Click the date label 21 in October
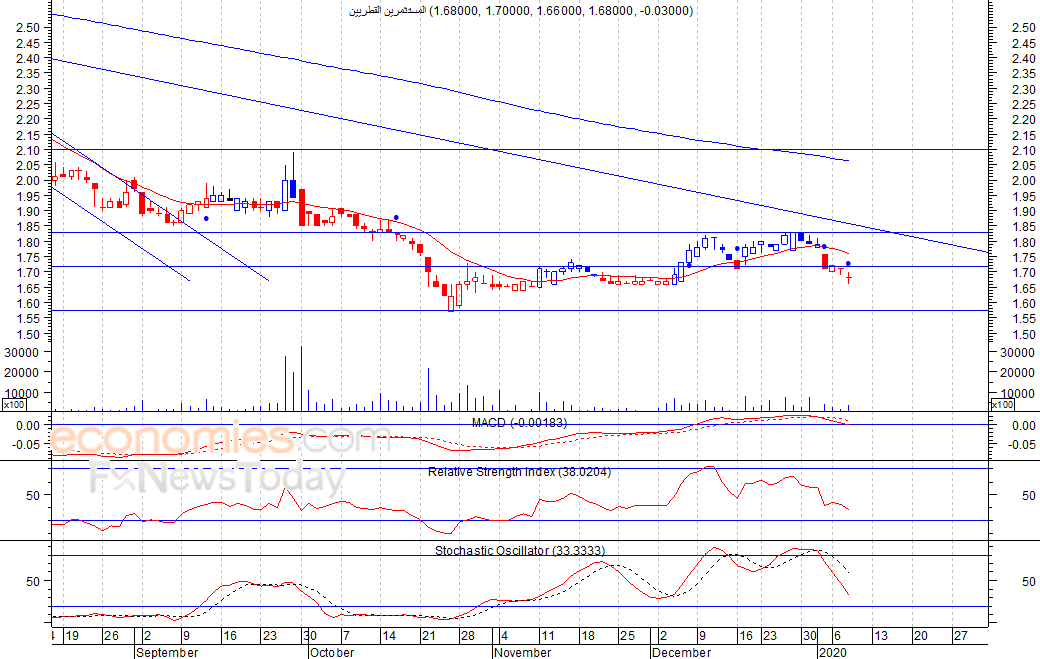 [x=428, y=636]
